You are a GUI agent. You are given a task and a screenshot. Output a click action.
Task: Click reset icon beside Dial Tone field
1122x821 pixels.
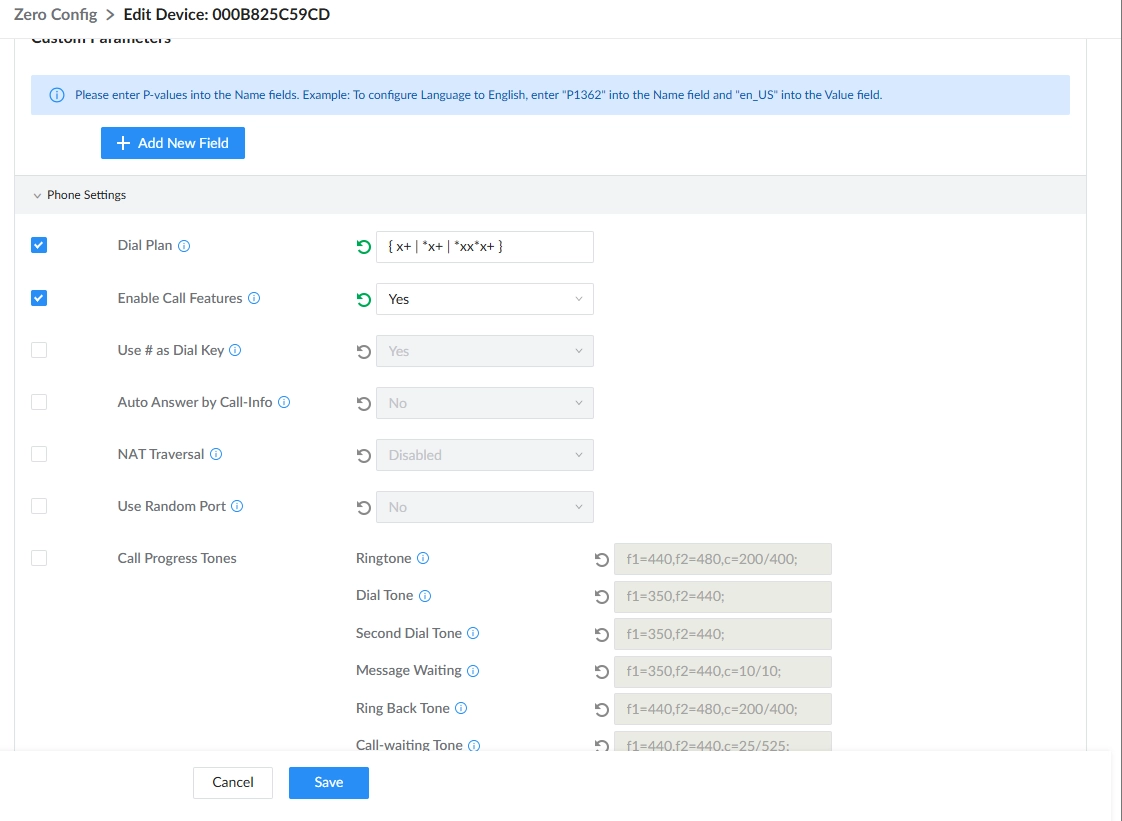point(602,597)
